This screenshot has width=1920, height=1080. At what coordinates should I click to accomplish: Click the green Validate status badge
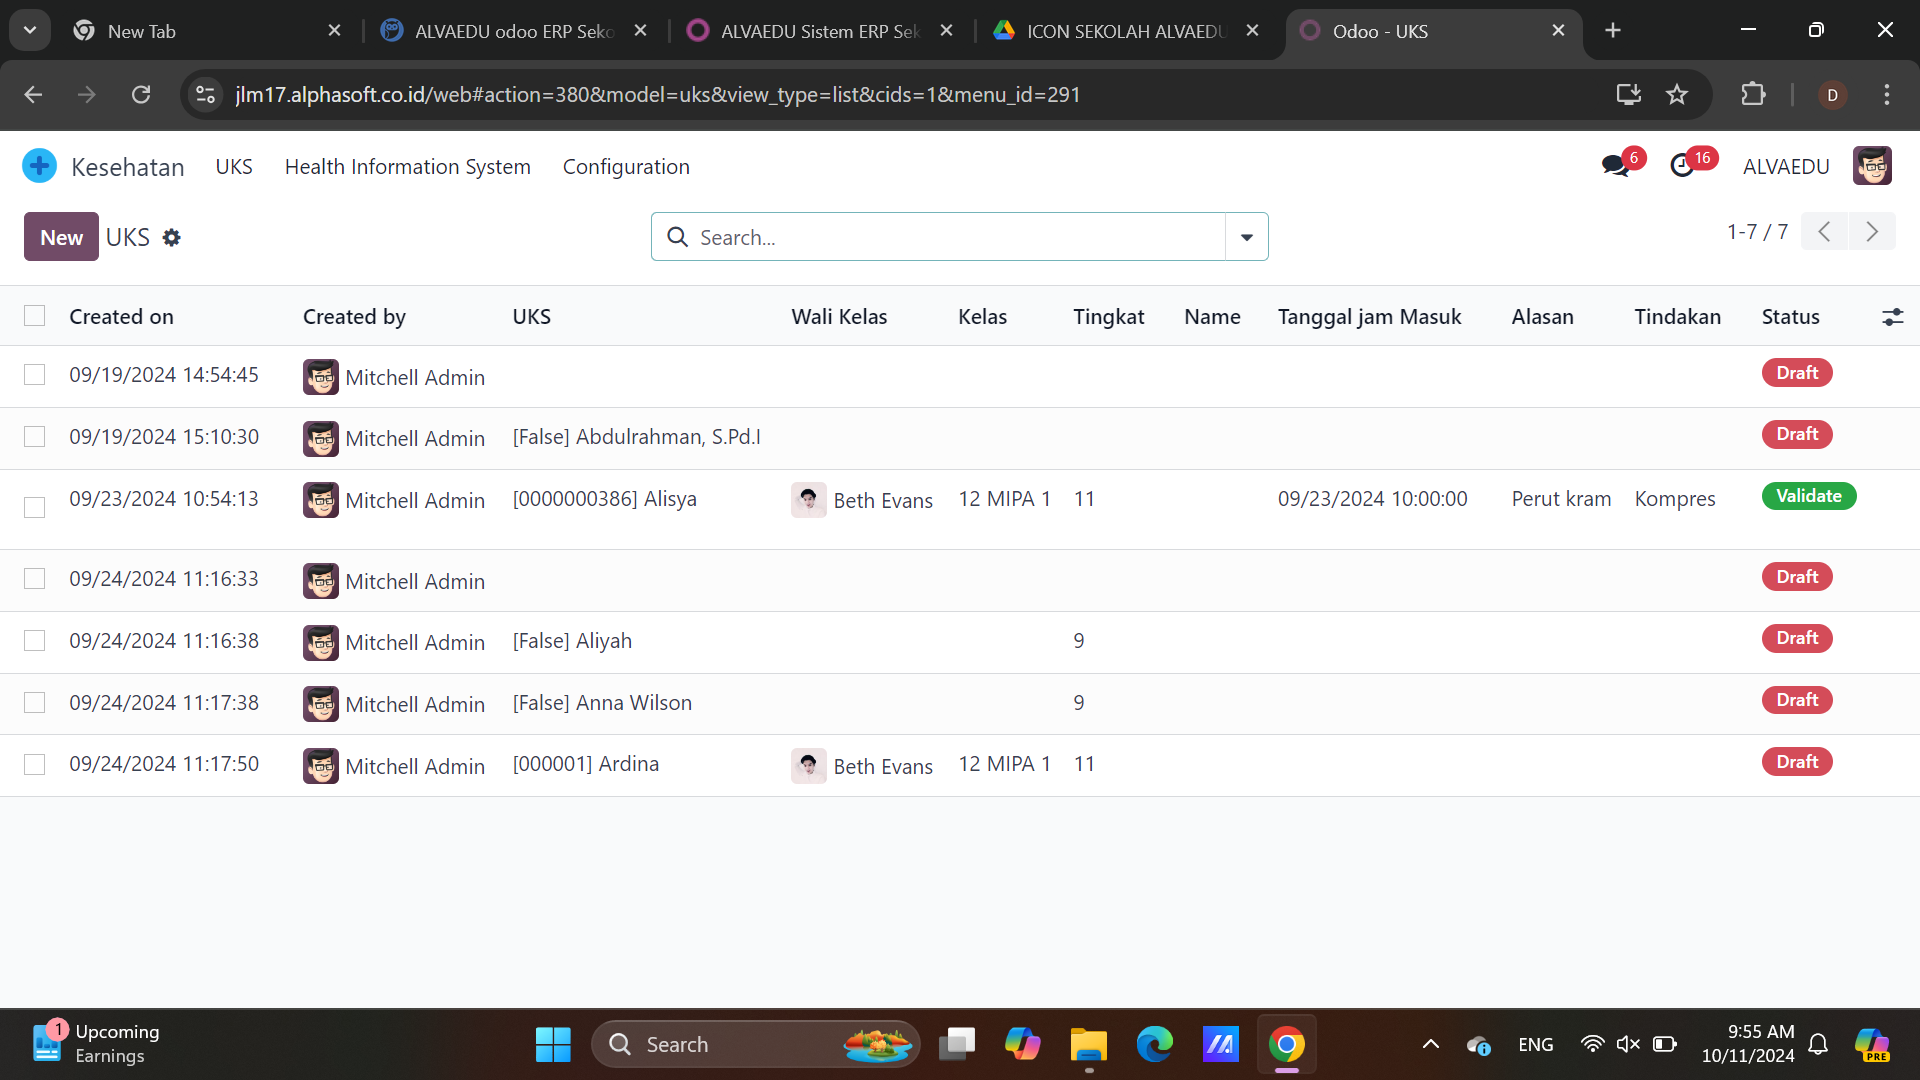(1808, 496)
